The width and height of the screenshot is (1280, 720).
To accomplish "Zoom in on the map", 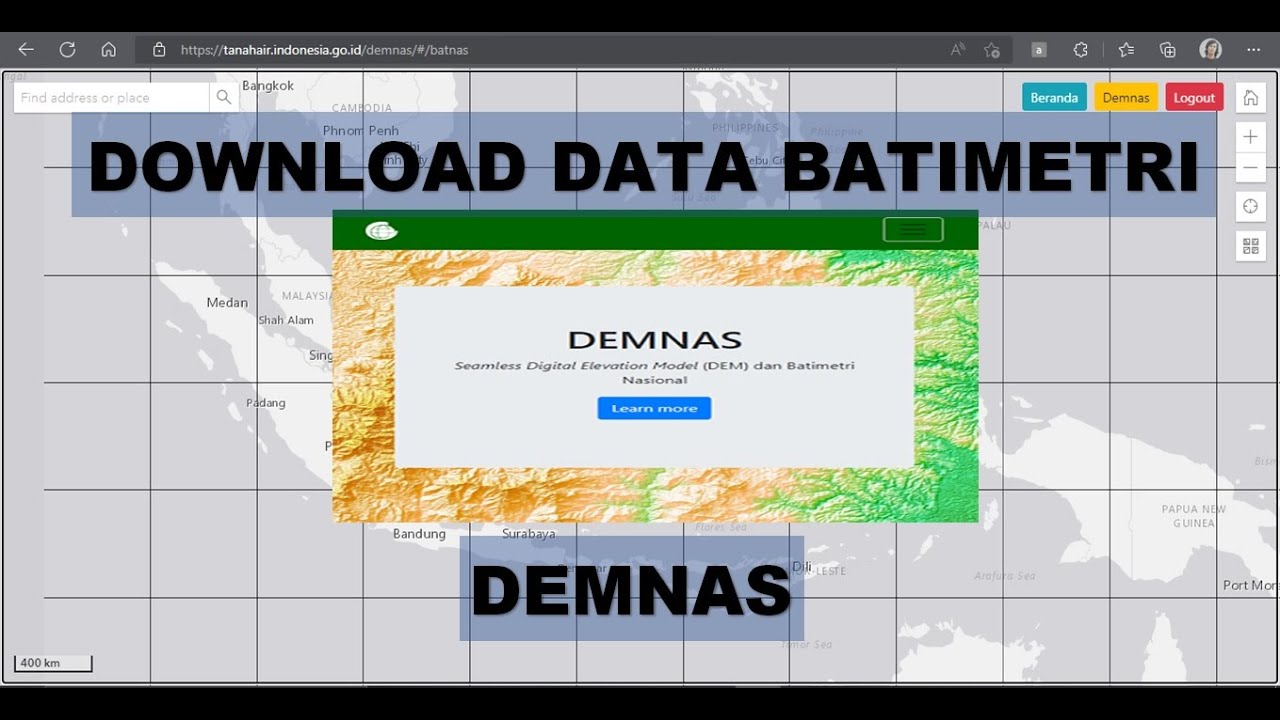I will (x=1250, y=137).
